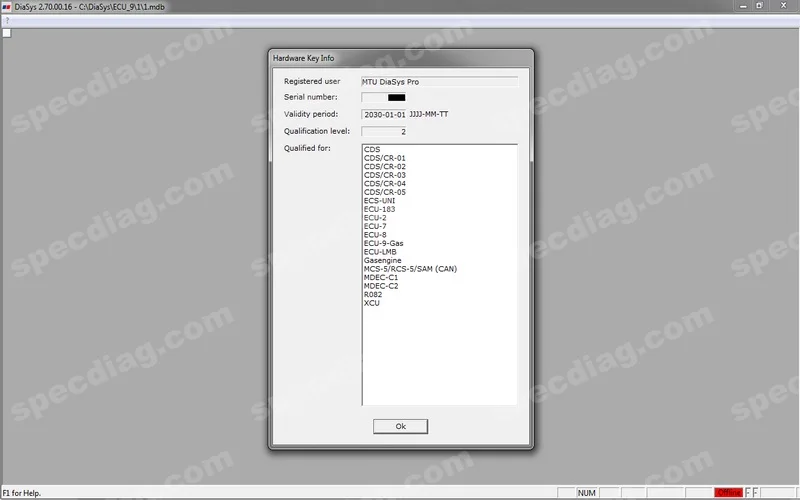Click the Validity period label

[x=311, y=114]
